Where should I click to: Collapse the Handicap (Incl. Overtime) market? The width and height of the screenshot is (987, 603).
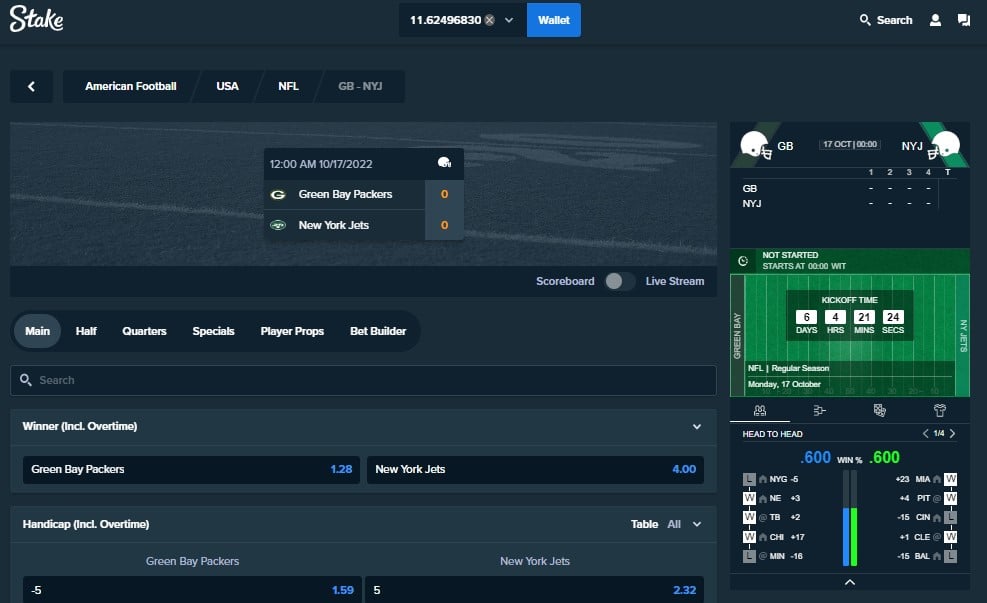click(x=697, y=524)
